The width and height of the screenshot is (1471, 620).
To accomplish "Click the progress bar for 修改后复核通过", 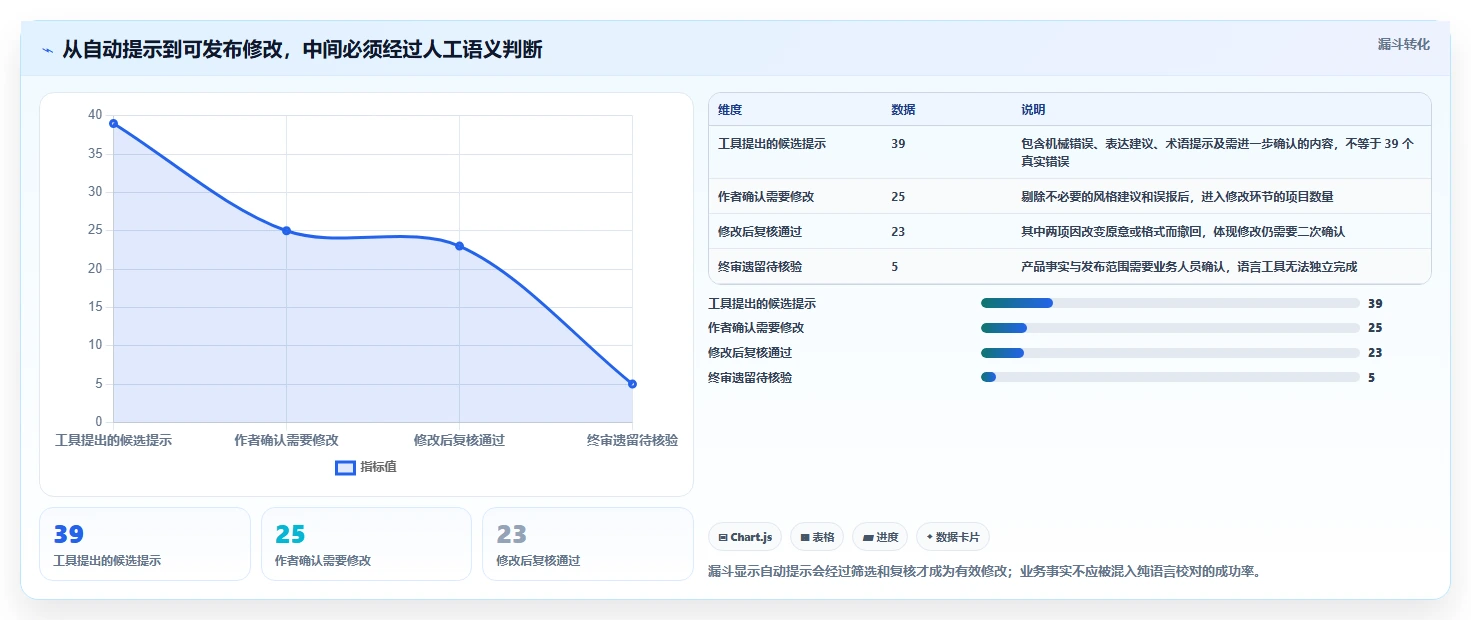I will [1170, 353].
